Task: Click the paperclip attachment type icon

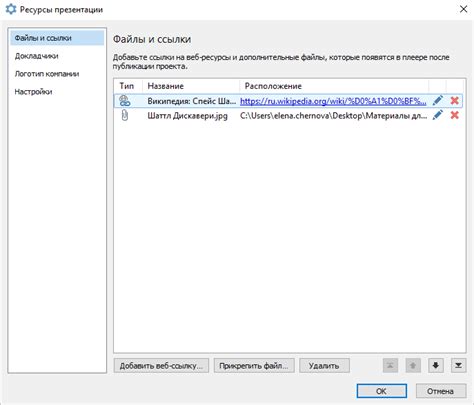Action: click(x=125, y=115)
